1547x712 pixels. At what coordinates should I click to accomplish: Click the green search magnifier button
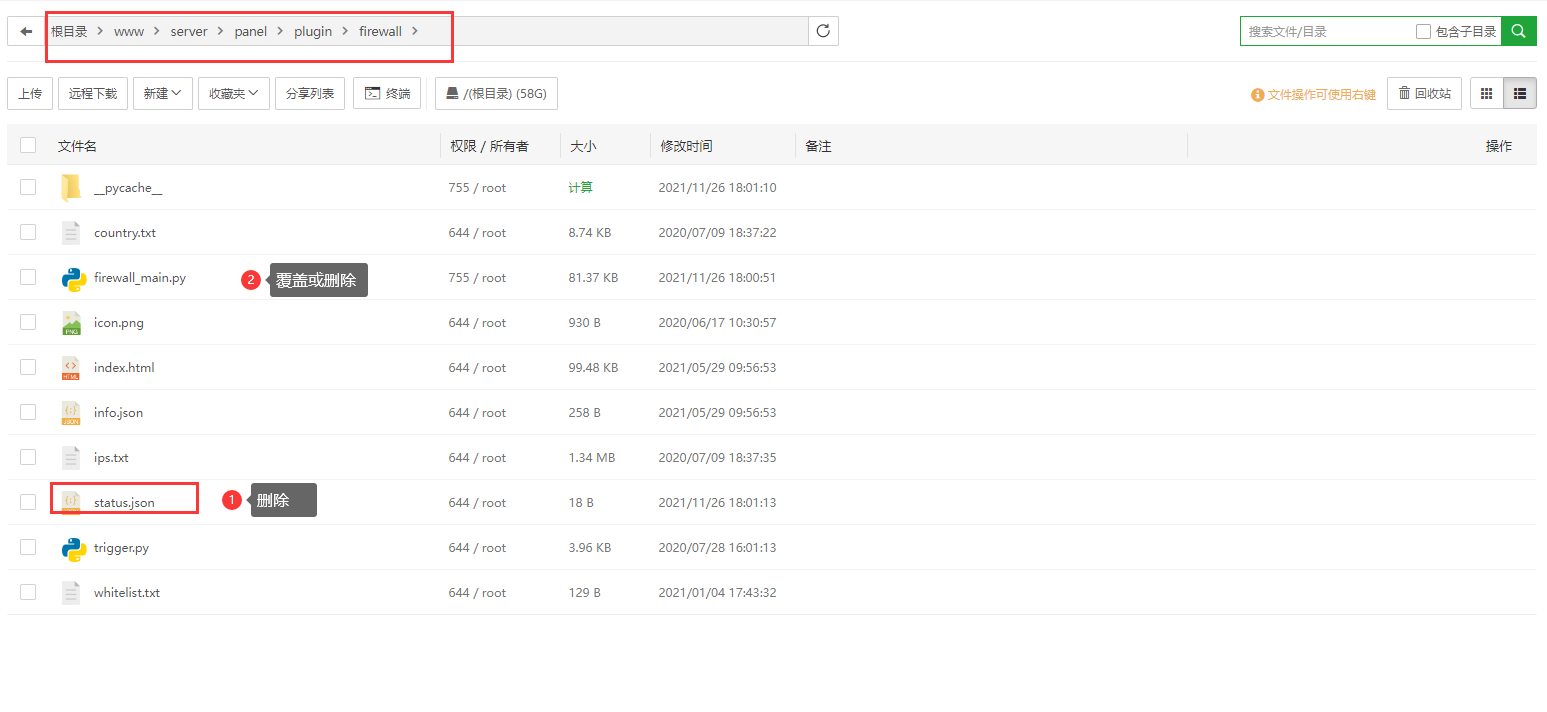(x=1518, y=31)
